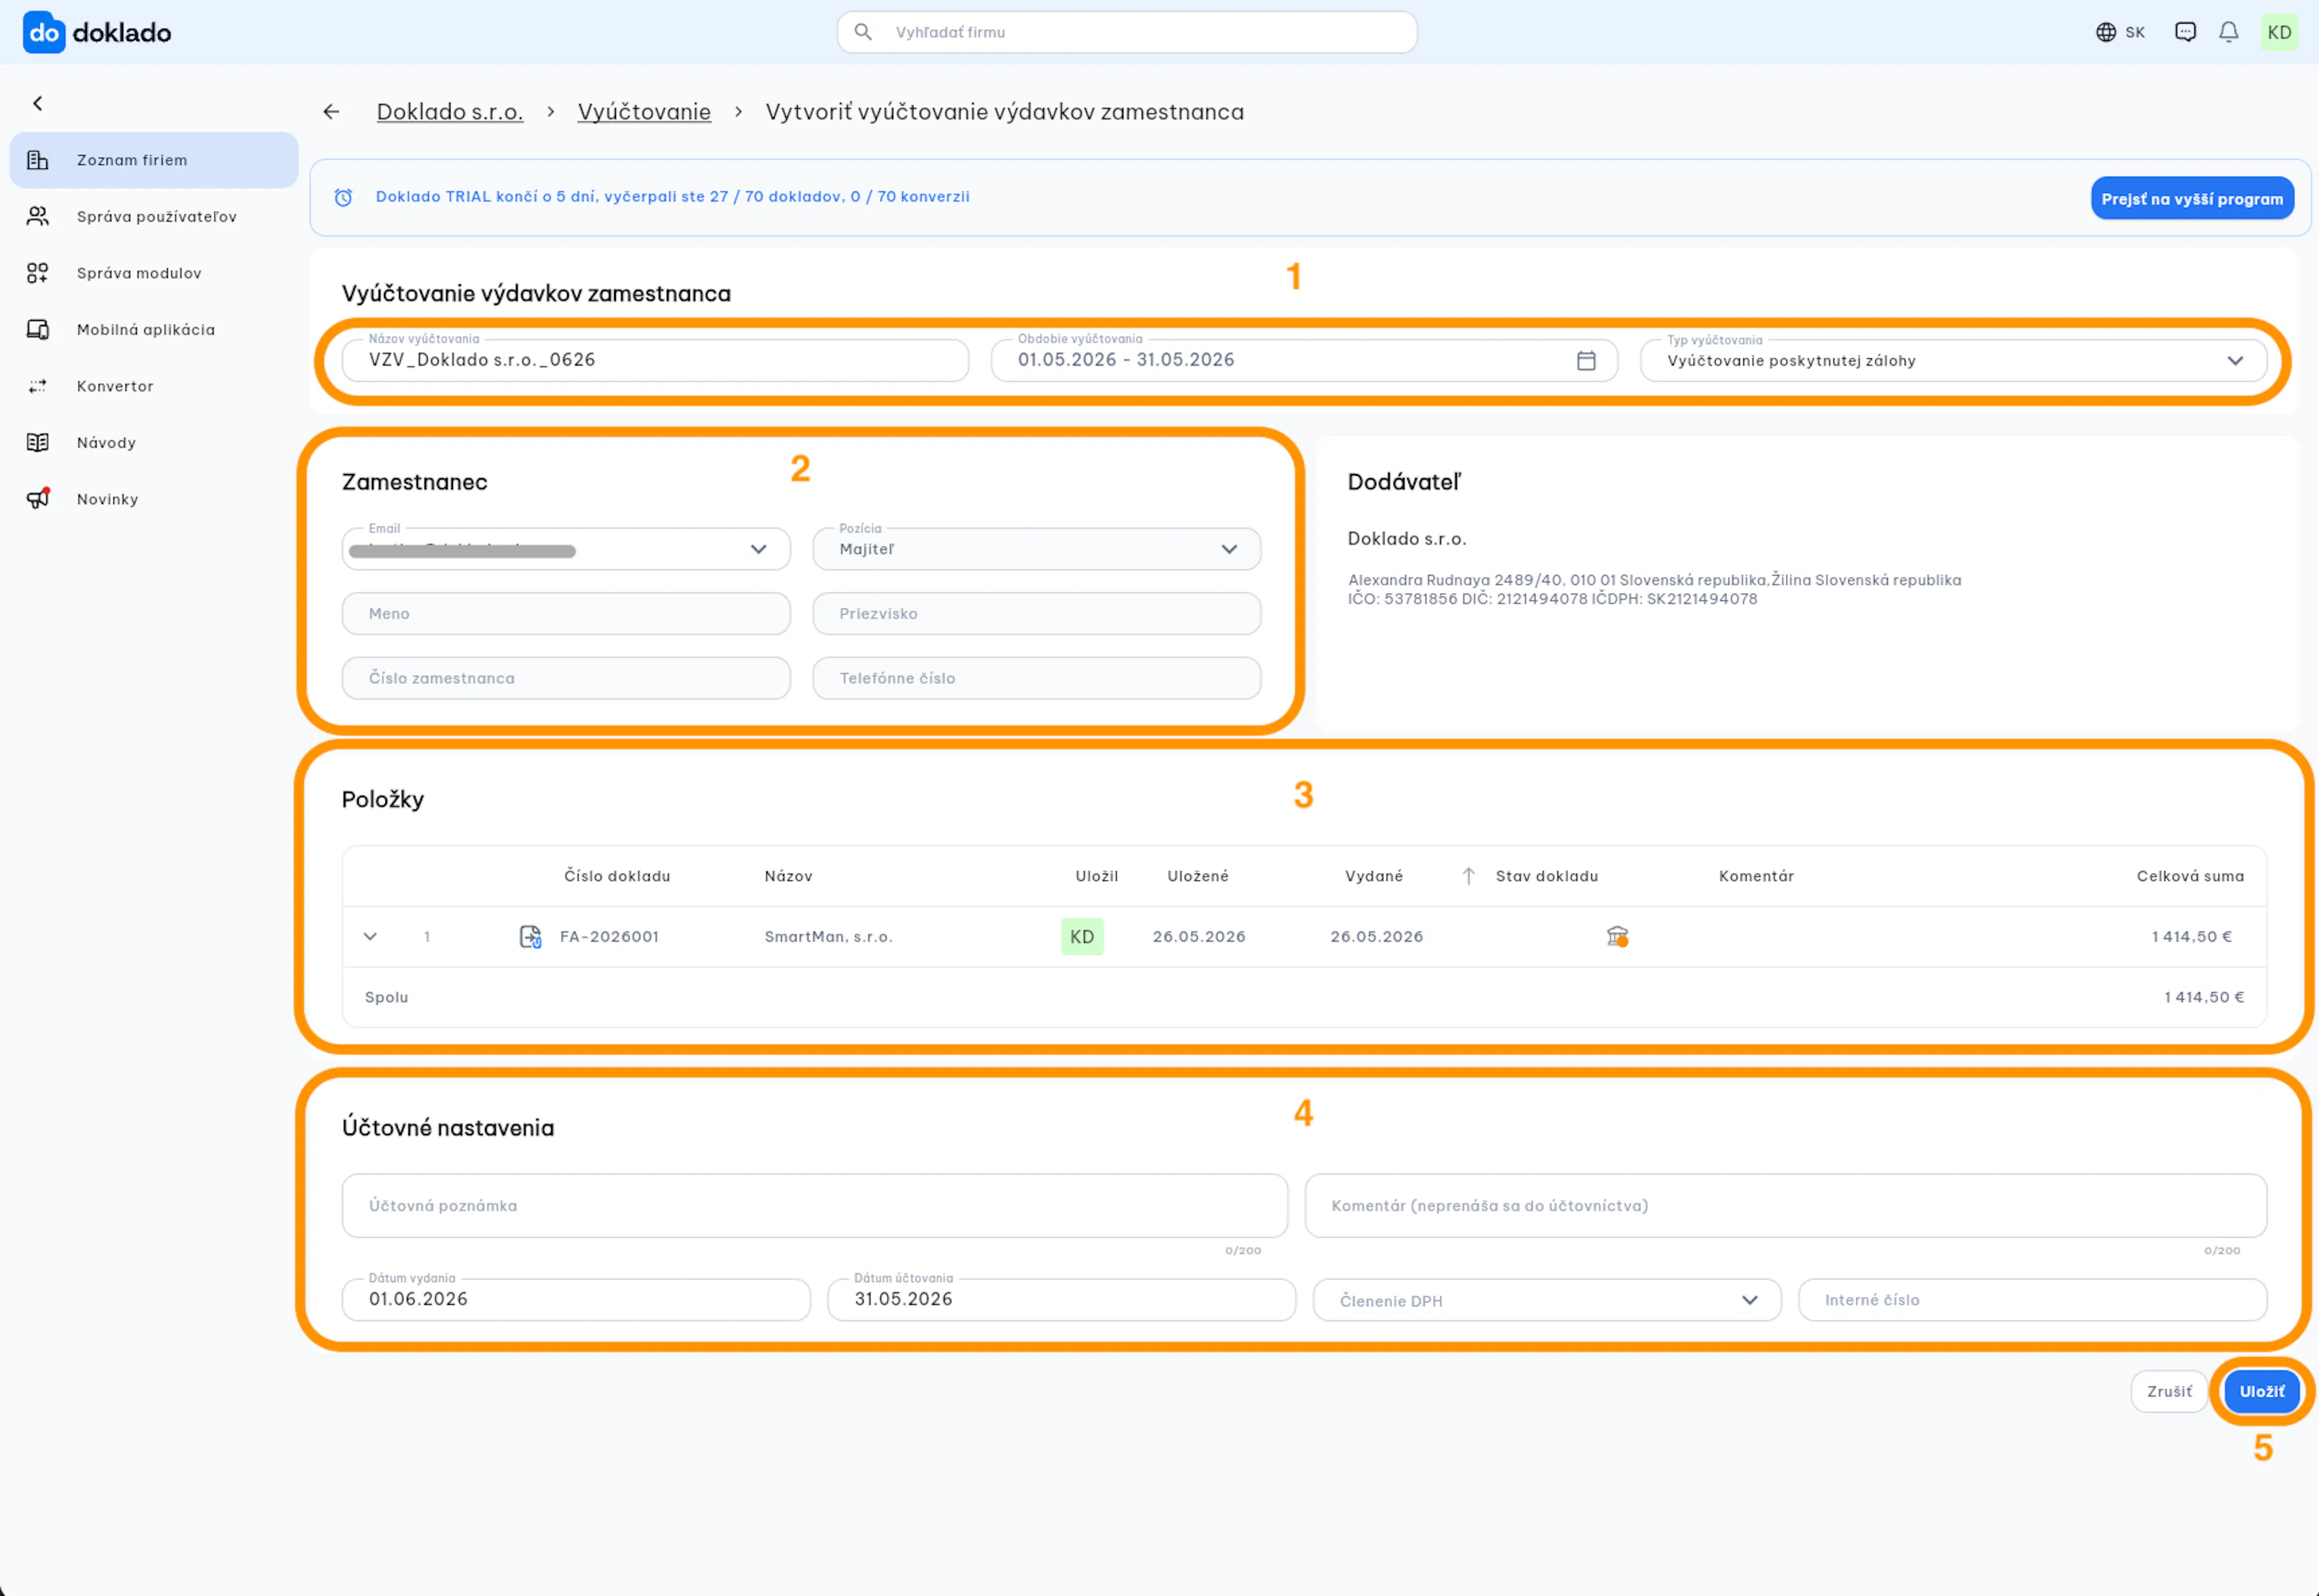Click the Zrušiť button
Screen dimensions: 2319x1596
pos(2169,1392)
